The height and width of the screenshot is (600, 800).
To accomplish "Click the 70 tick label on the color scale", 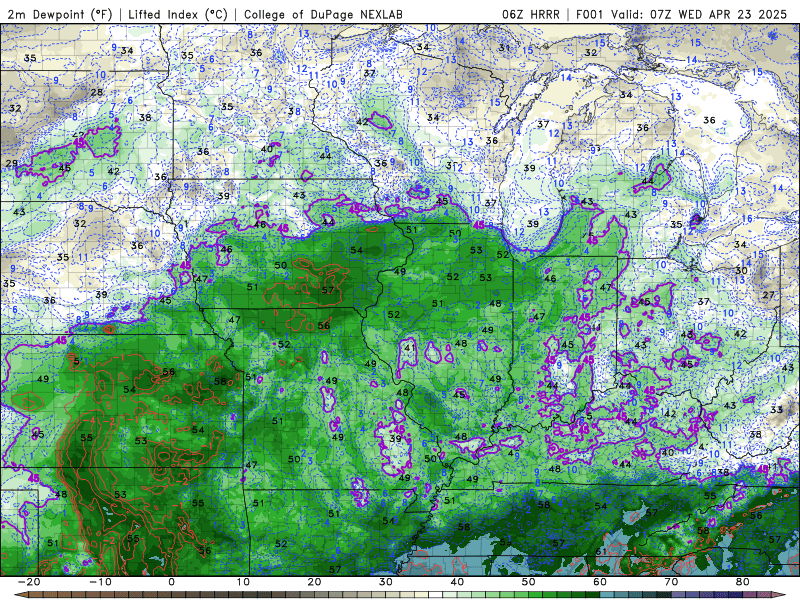I will [x=671, y=582].
